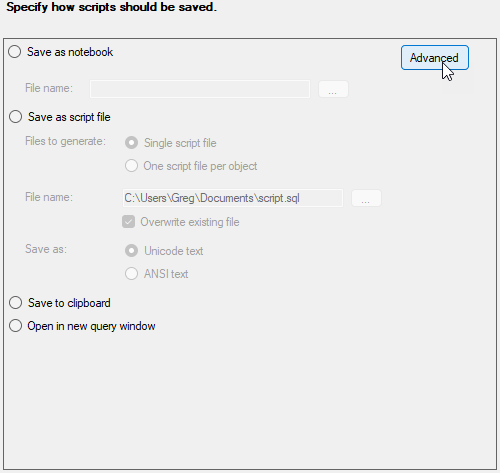Click the notebook File name text box
Viewport: 500px width, 473px height.
pos(200,89)
